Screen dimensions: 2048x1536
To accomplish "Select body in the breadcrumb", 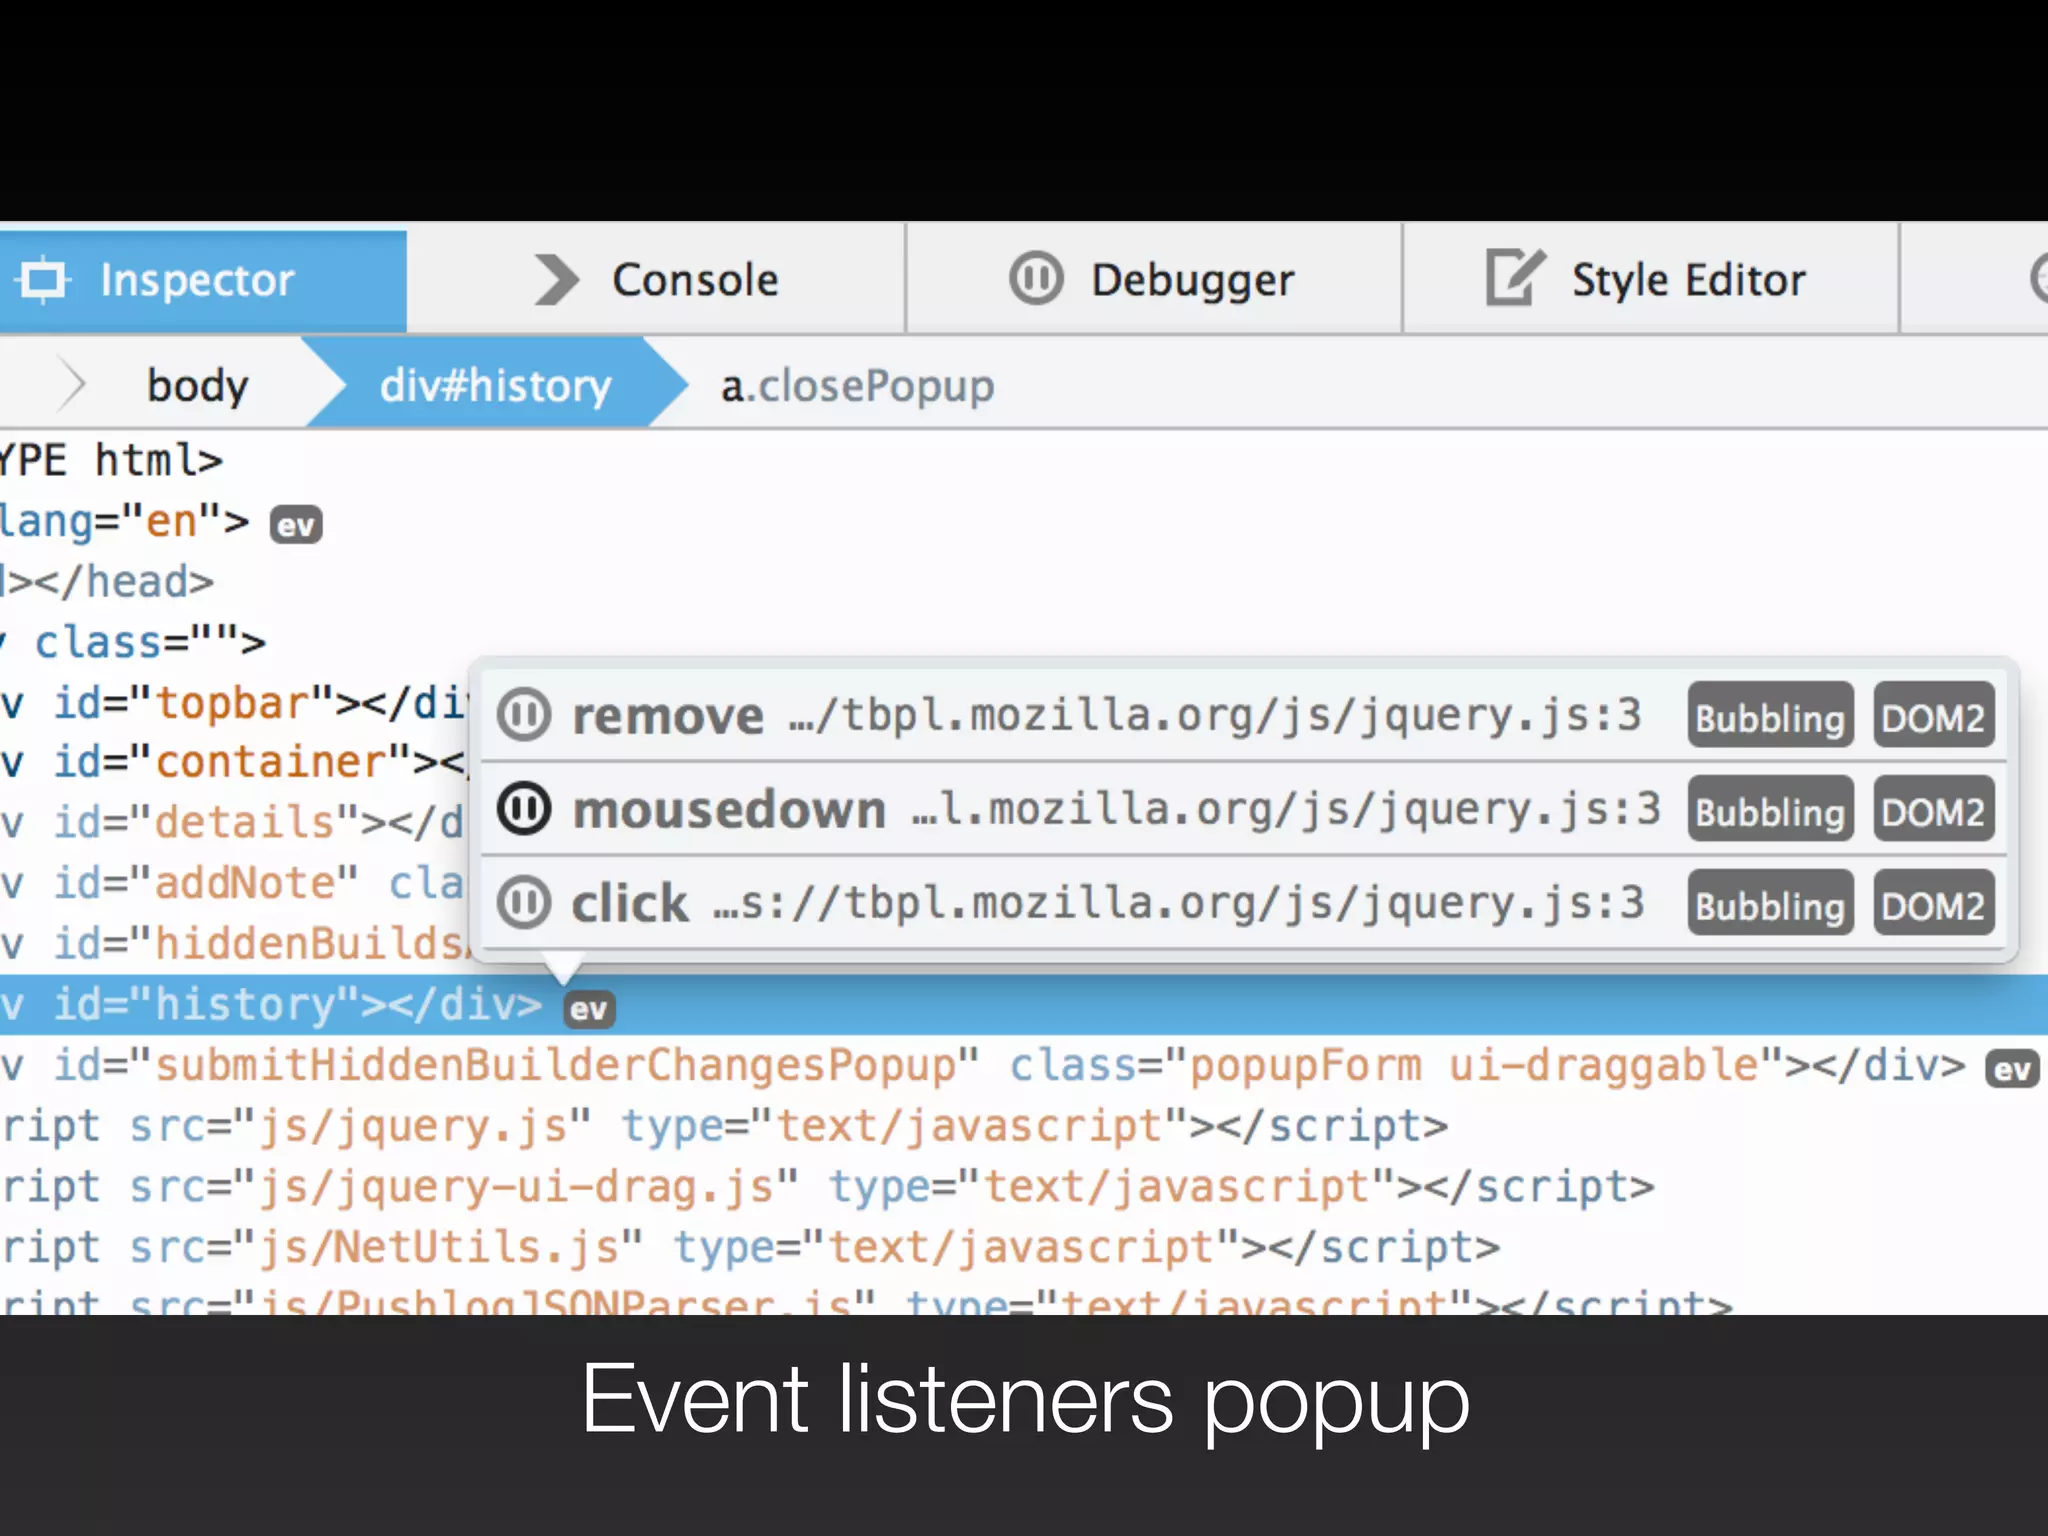I will click(197, 386).
